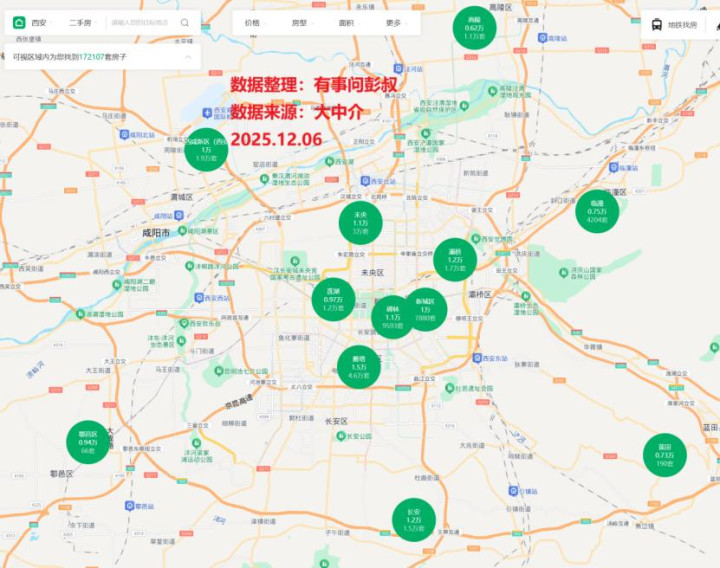Click the 咸阳北站 station icon

pos(124,135)
